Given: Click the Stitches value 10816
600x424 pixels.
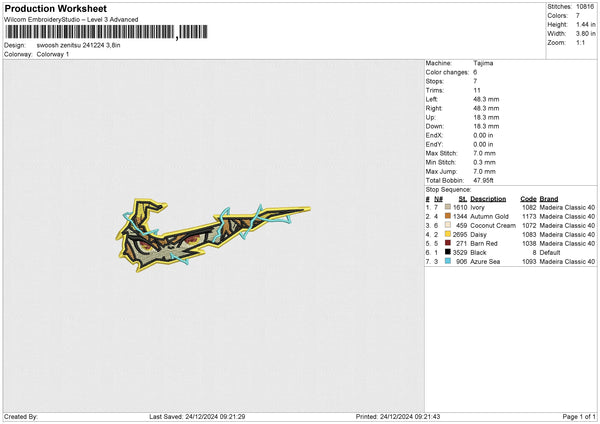Looking at the screenshot, I should pos(585,7).
